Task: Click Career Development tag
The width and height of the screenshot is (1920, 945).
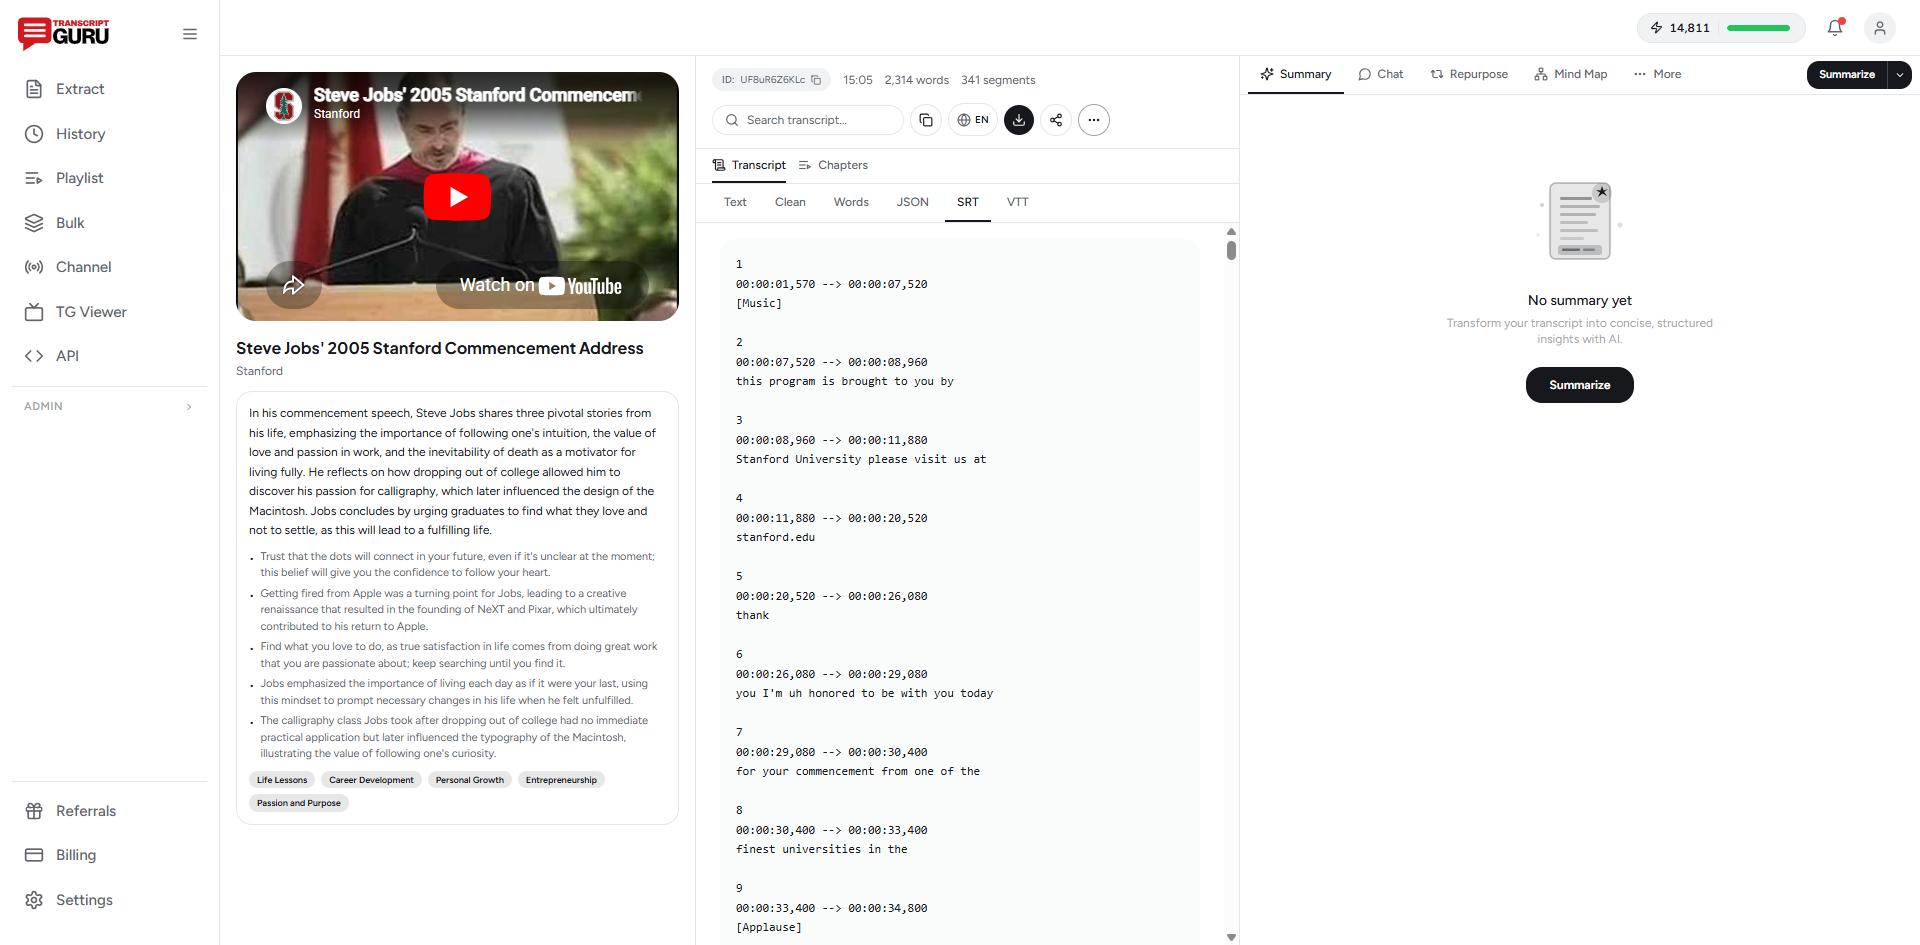Action: pos(371,780)
